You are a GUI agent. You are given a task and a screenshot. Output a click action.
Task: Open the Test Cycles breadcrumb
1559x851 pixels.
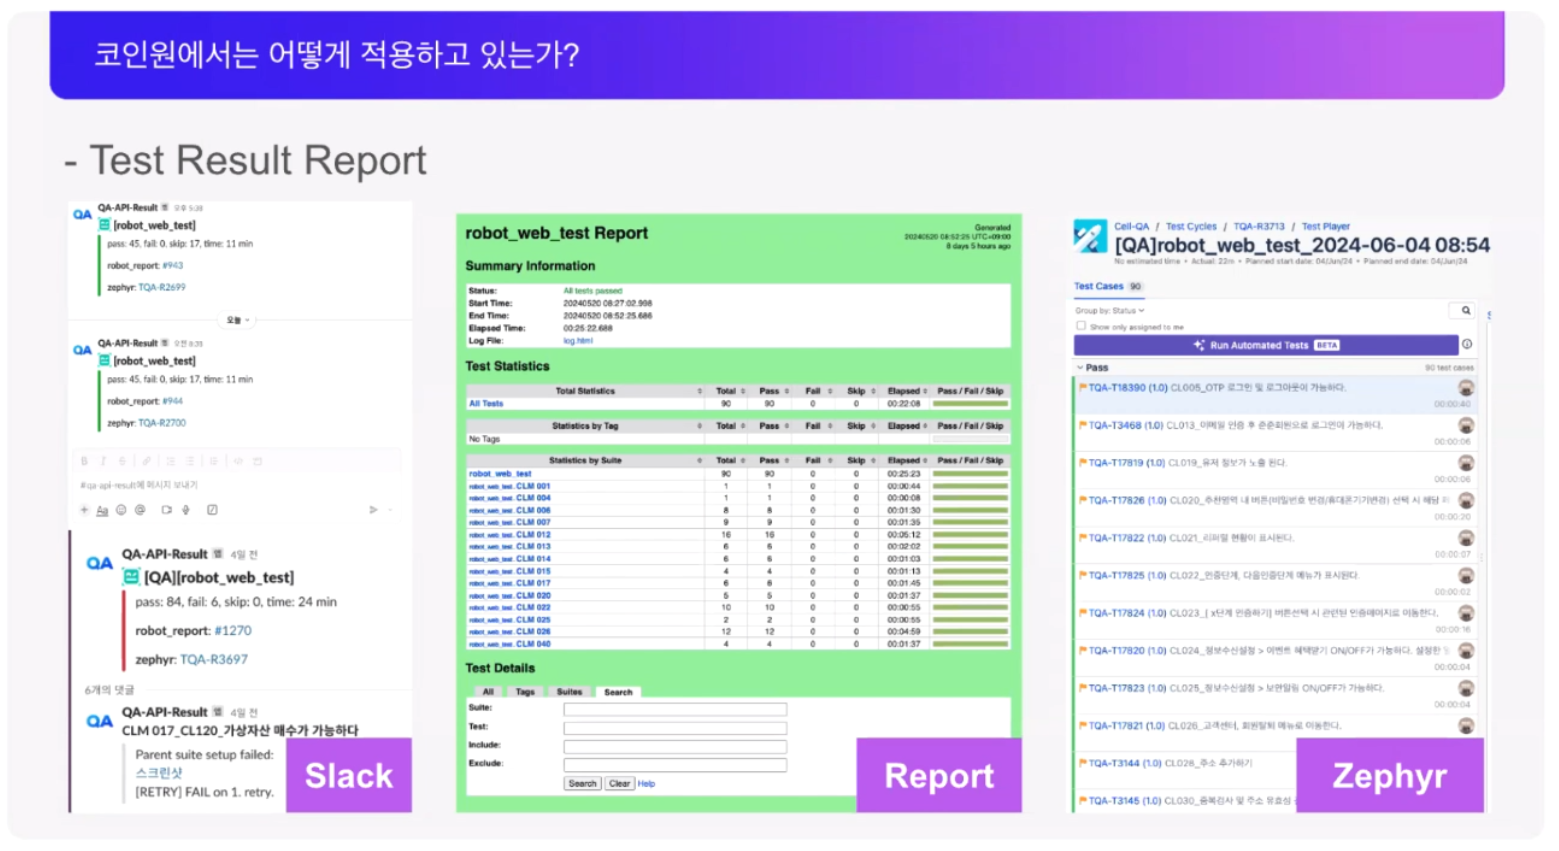tap(1191, 227)
